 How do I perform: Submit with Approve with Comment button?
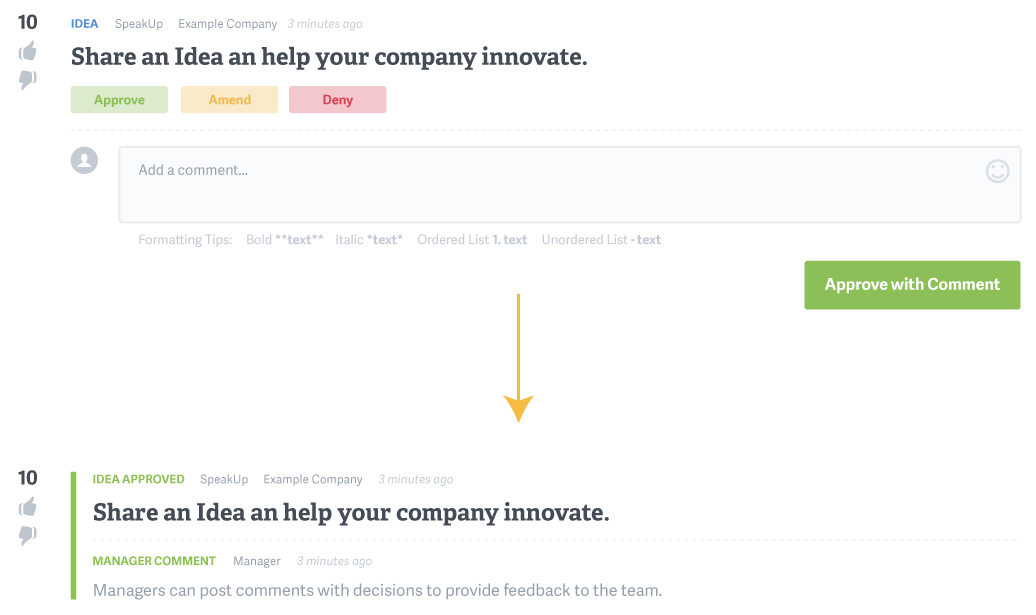click(x=912, y=285)
